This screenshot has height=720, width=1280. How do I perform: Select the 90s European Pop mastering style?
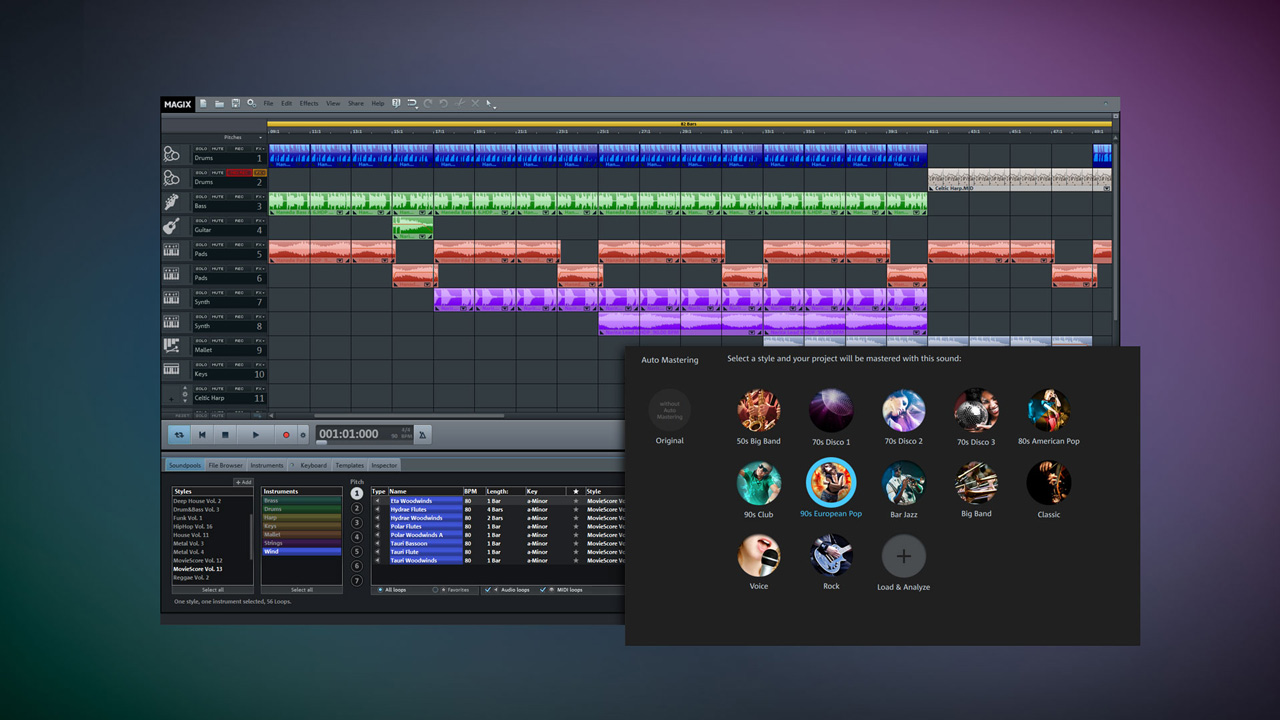831,481
